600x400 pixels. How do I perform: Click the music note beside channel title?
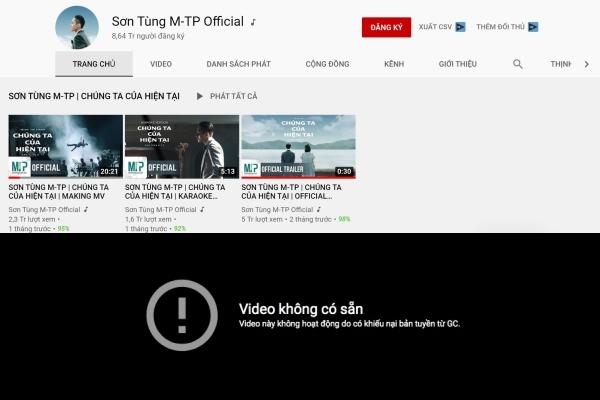(253, 22)
